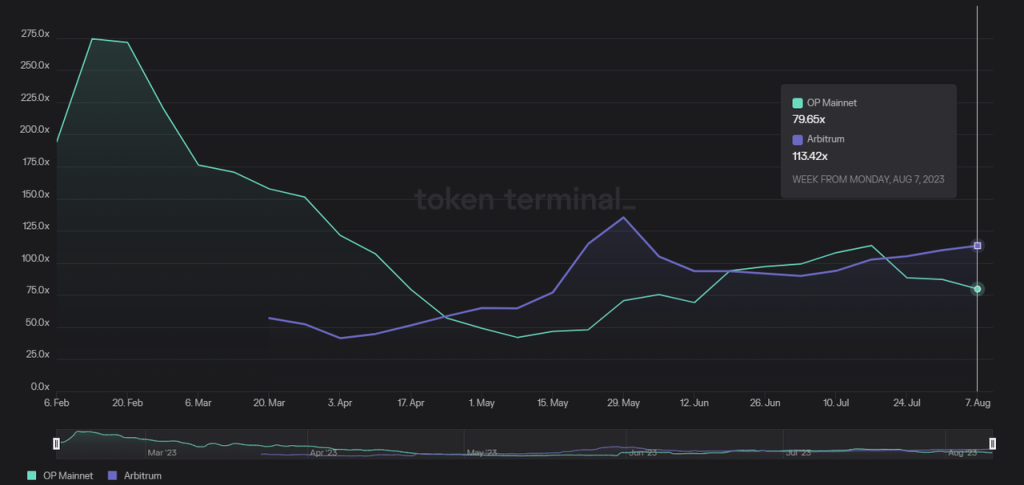
Task: Click the 200.0x y-axis label
Action: pos(35,130)
